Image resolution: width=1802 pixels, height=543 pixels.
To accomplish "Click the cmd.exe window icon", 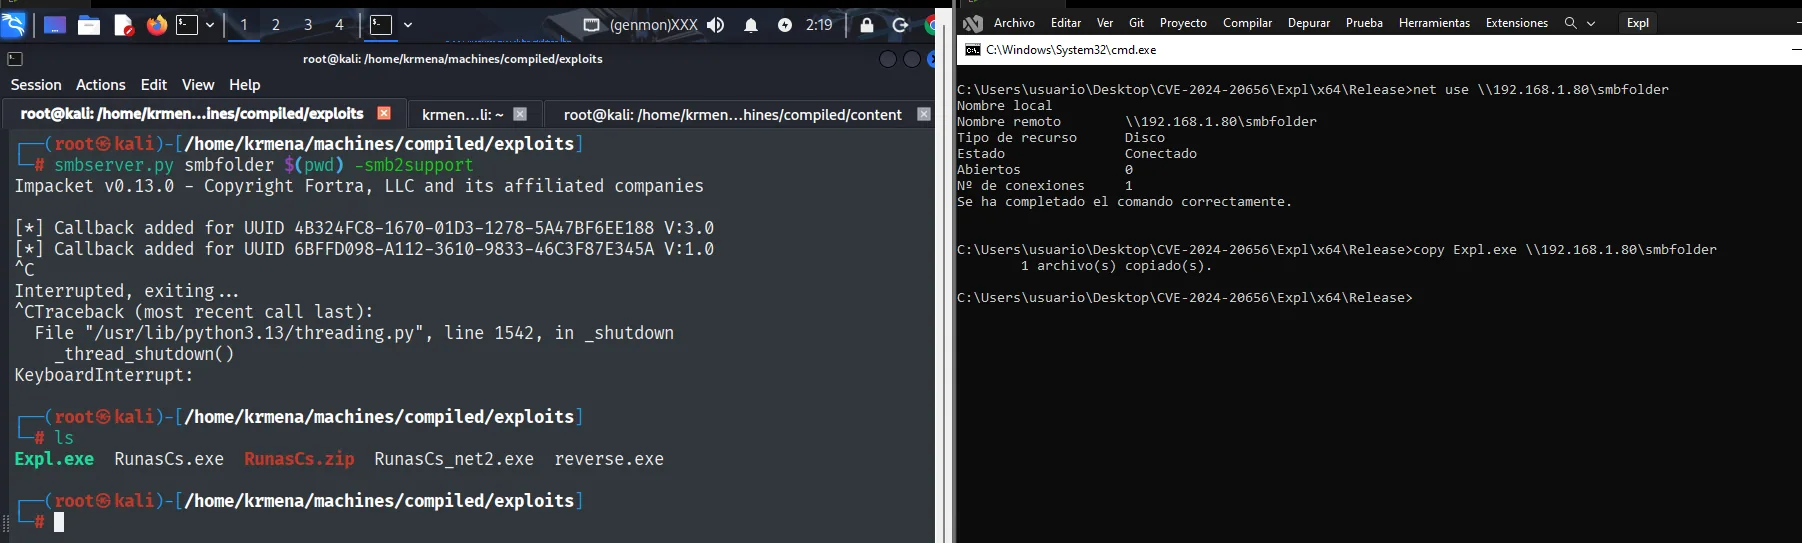I will pos(973,50).
